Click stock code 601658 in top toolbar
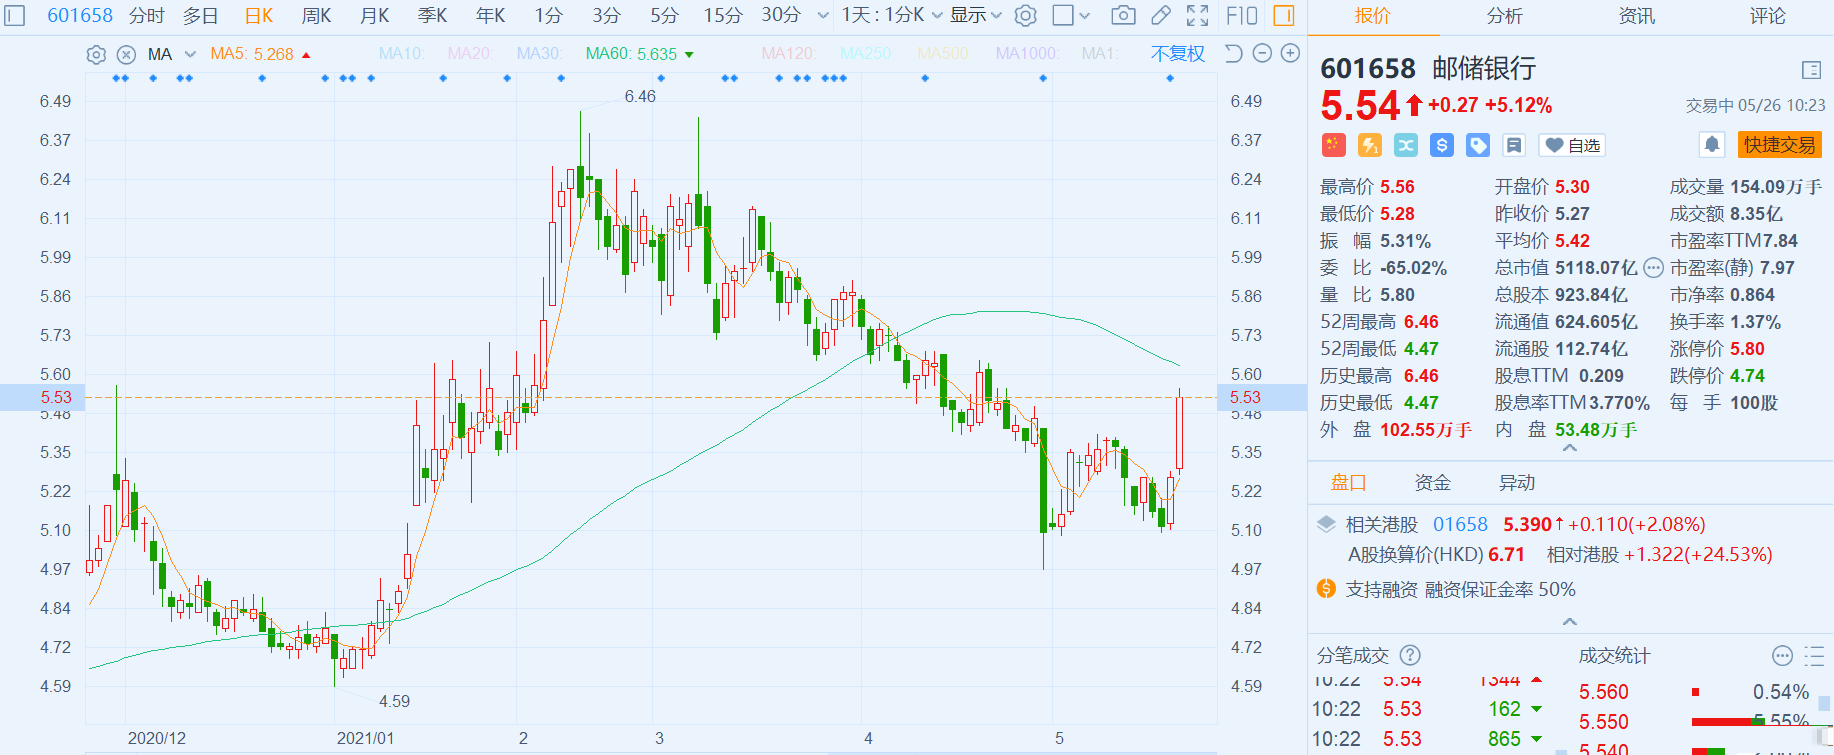Screen dimensions: 1834x755 80,15
